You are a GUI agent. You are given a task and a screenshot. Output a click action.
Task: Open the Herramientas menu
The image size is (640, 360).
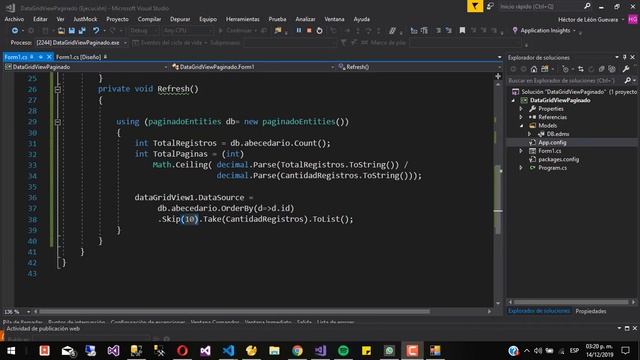point(242,19)
